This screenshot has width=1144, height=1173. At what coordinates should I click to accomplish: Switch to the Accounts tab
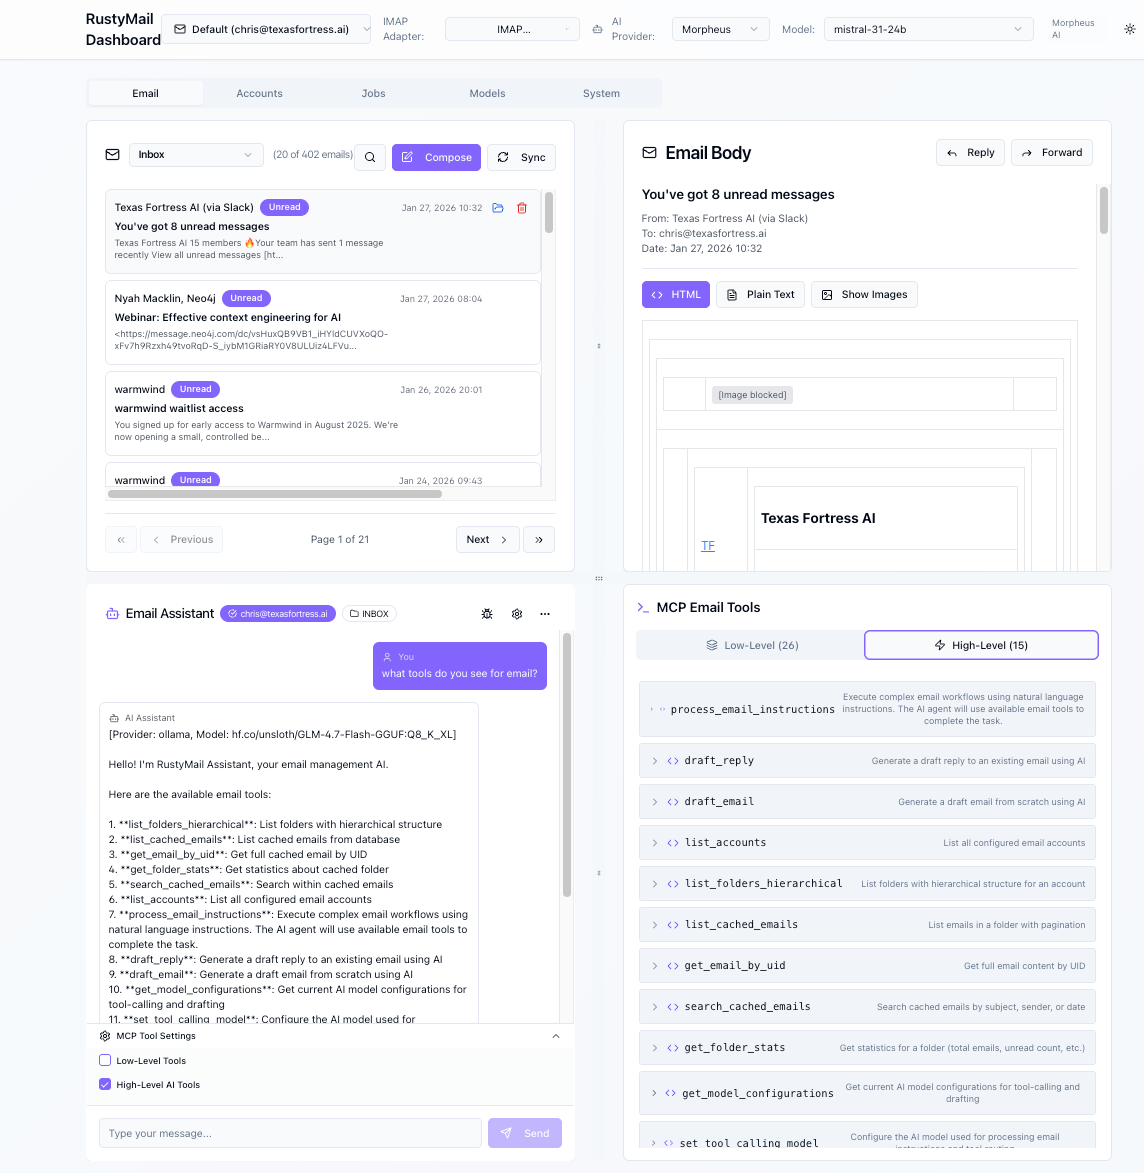point(260,94)
